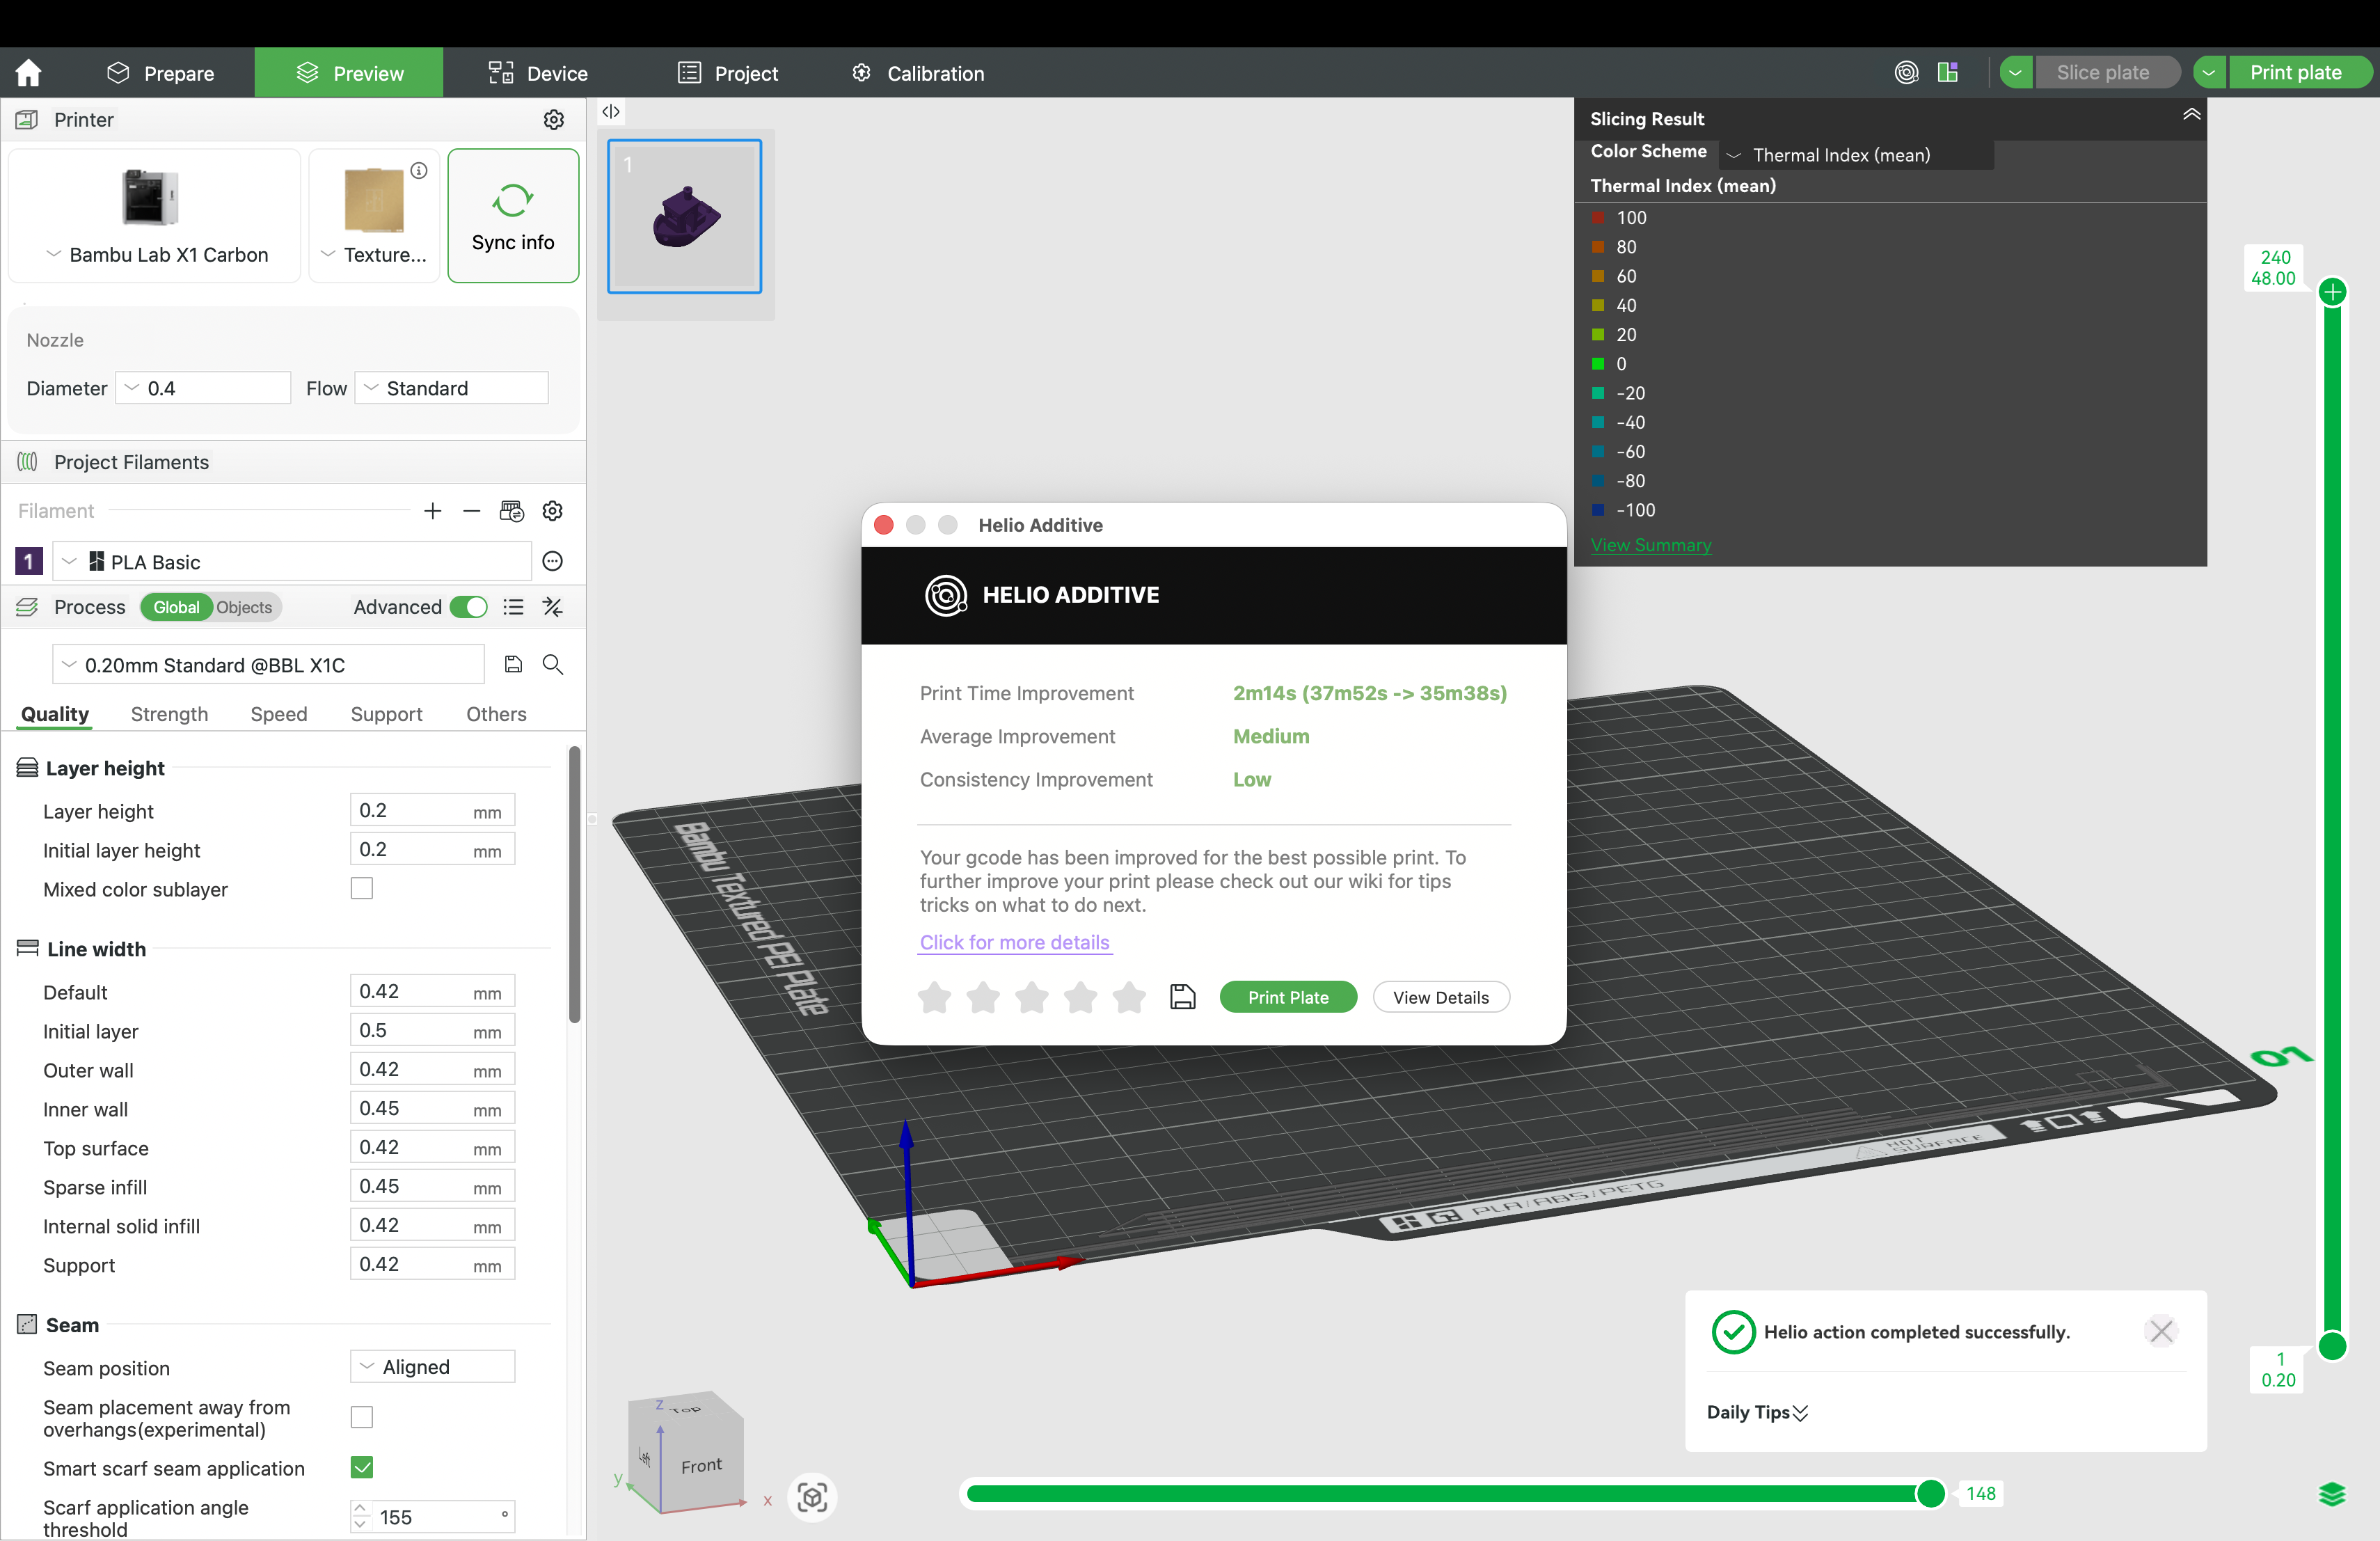
Task: Save the process preset icon
Action: [x=513, y=664]
